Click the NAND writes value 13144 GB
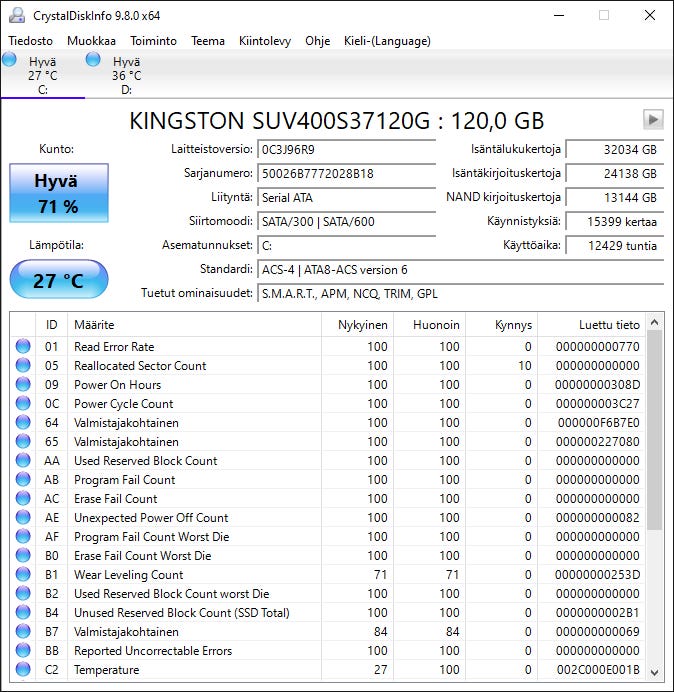The width and height of the screenshot is (674, 692). pyautogui.click(x=614, y=197)
